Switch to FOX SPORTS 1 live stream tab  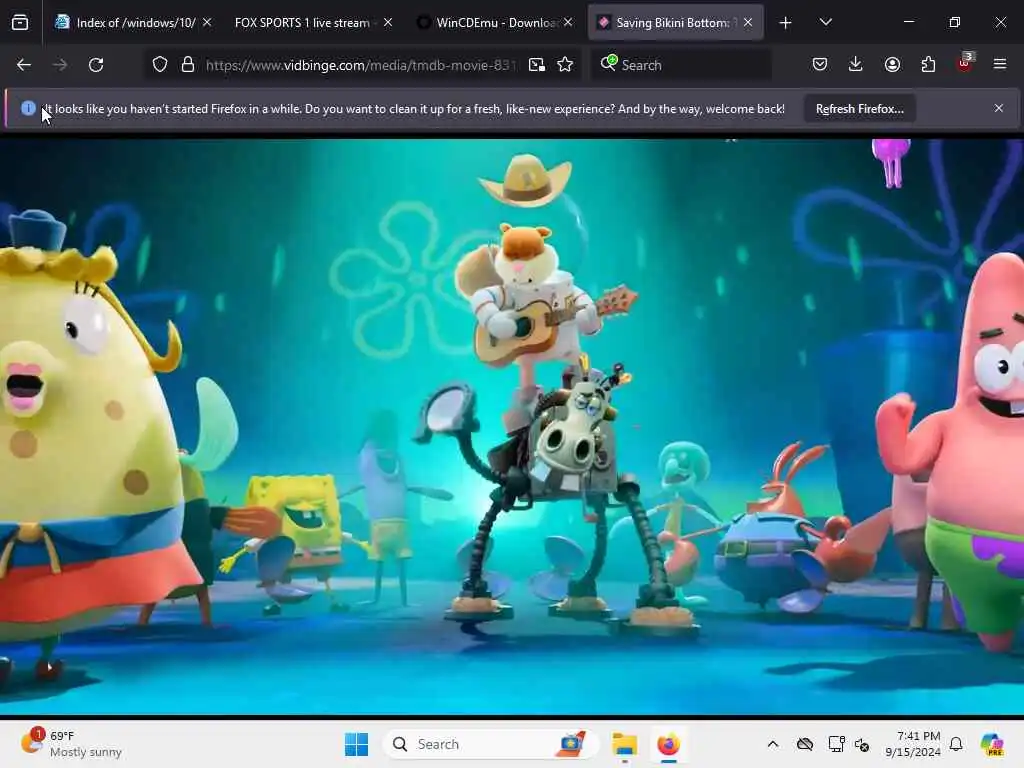[313, 23]
